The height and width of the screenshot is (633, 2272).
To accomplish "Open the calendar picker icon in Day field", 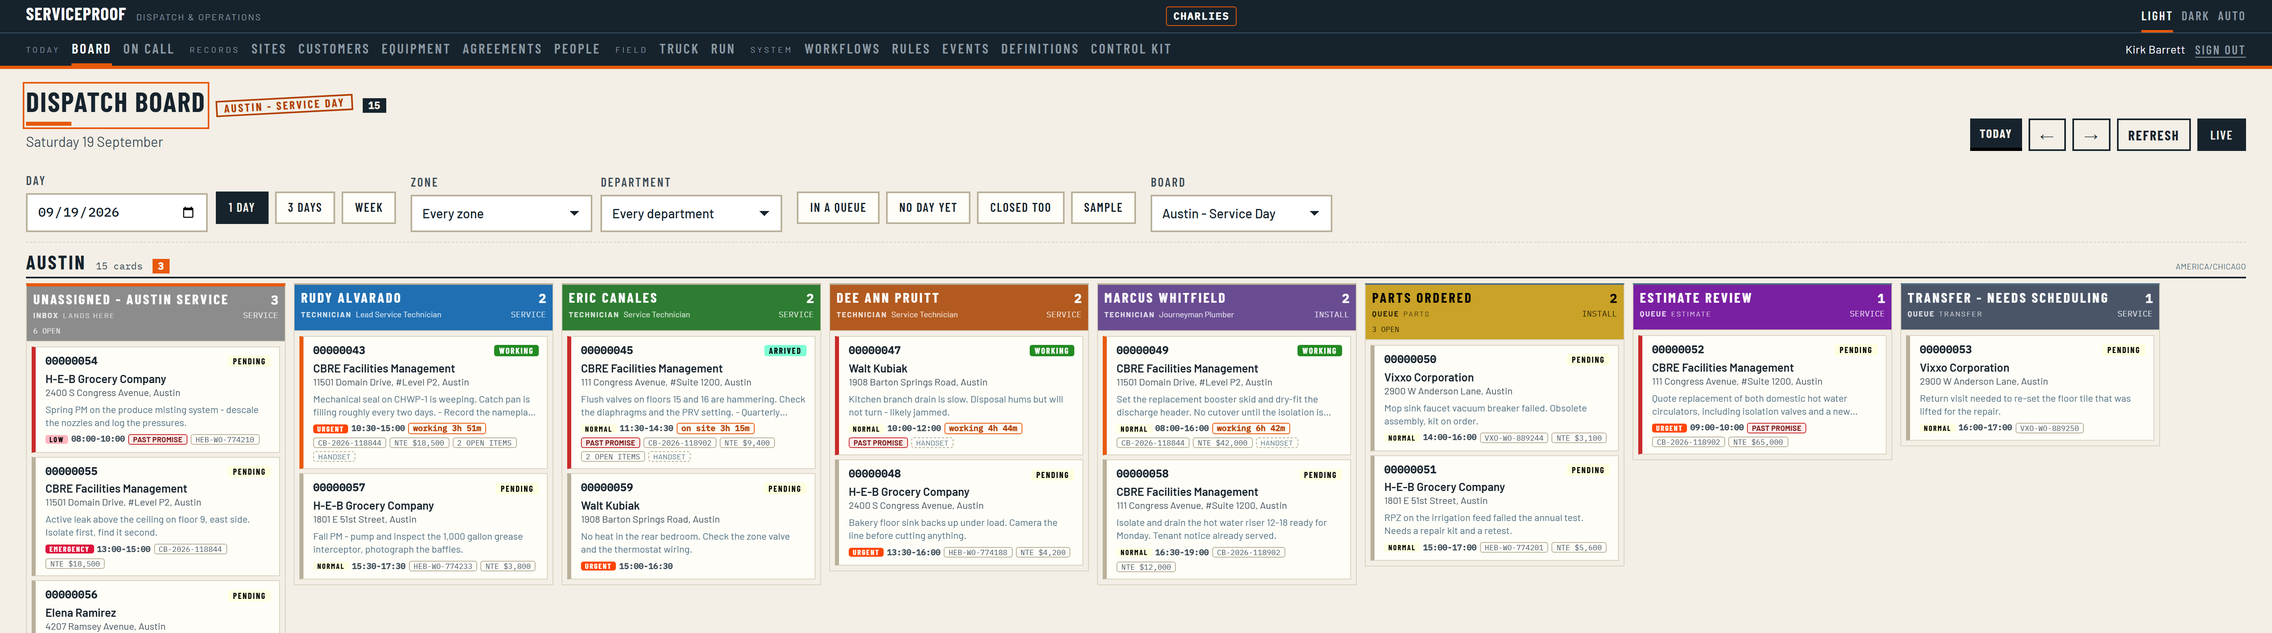I will pos(188,213).
